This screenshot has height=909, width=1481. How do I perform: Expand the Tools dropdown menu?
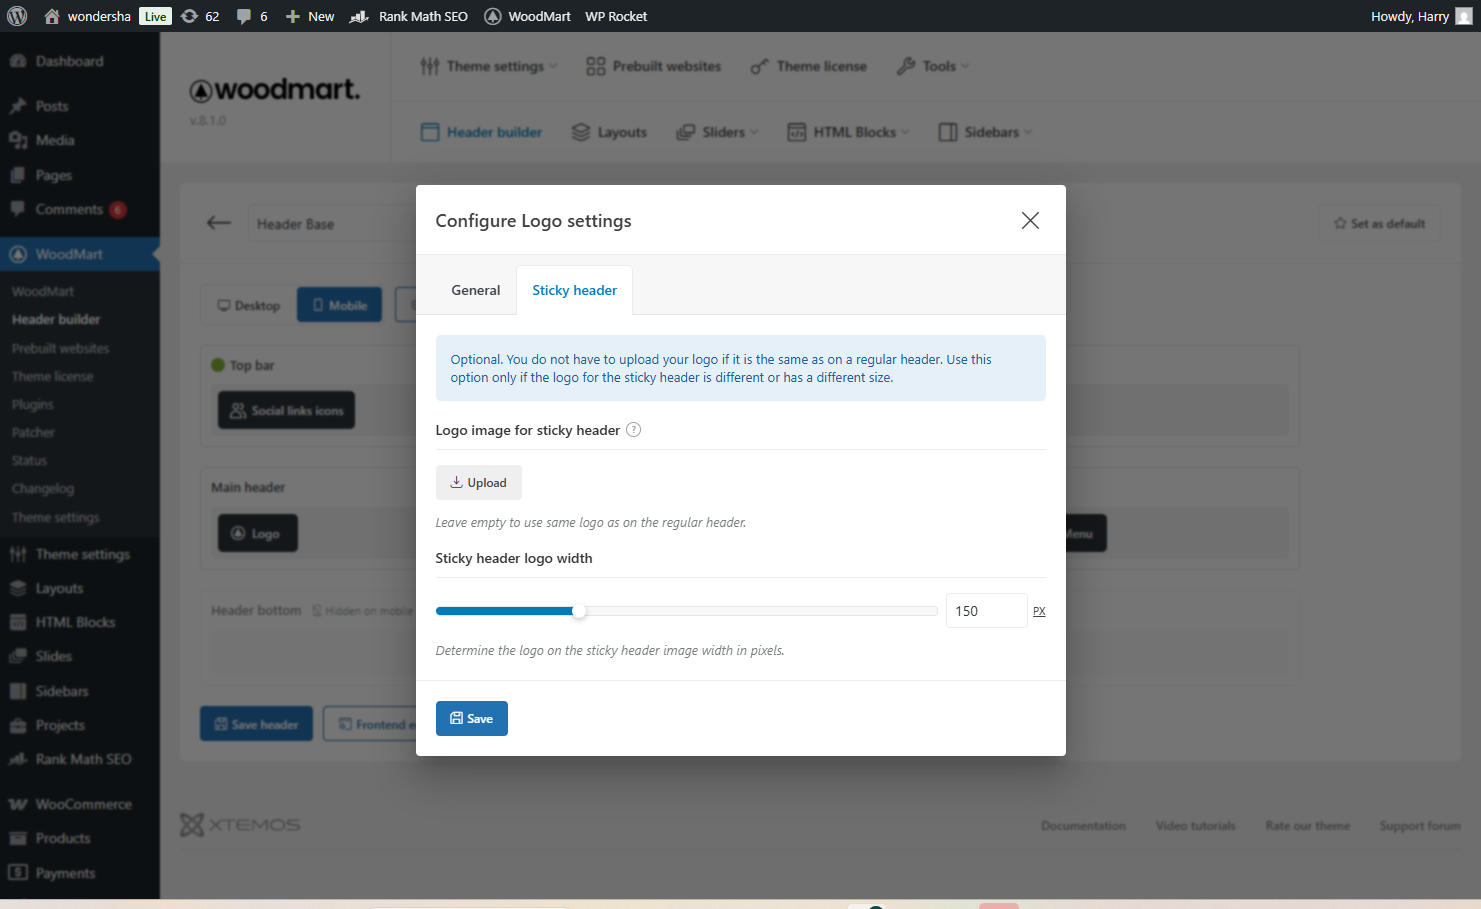click(x=934, y=66)
